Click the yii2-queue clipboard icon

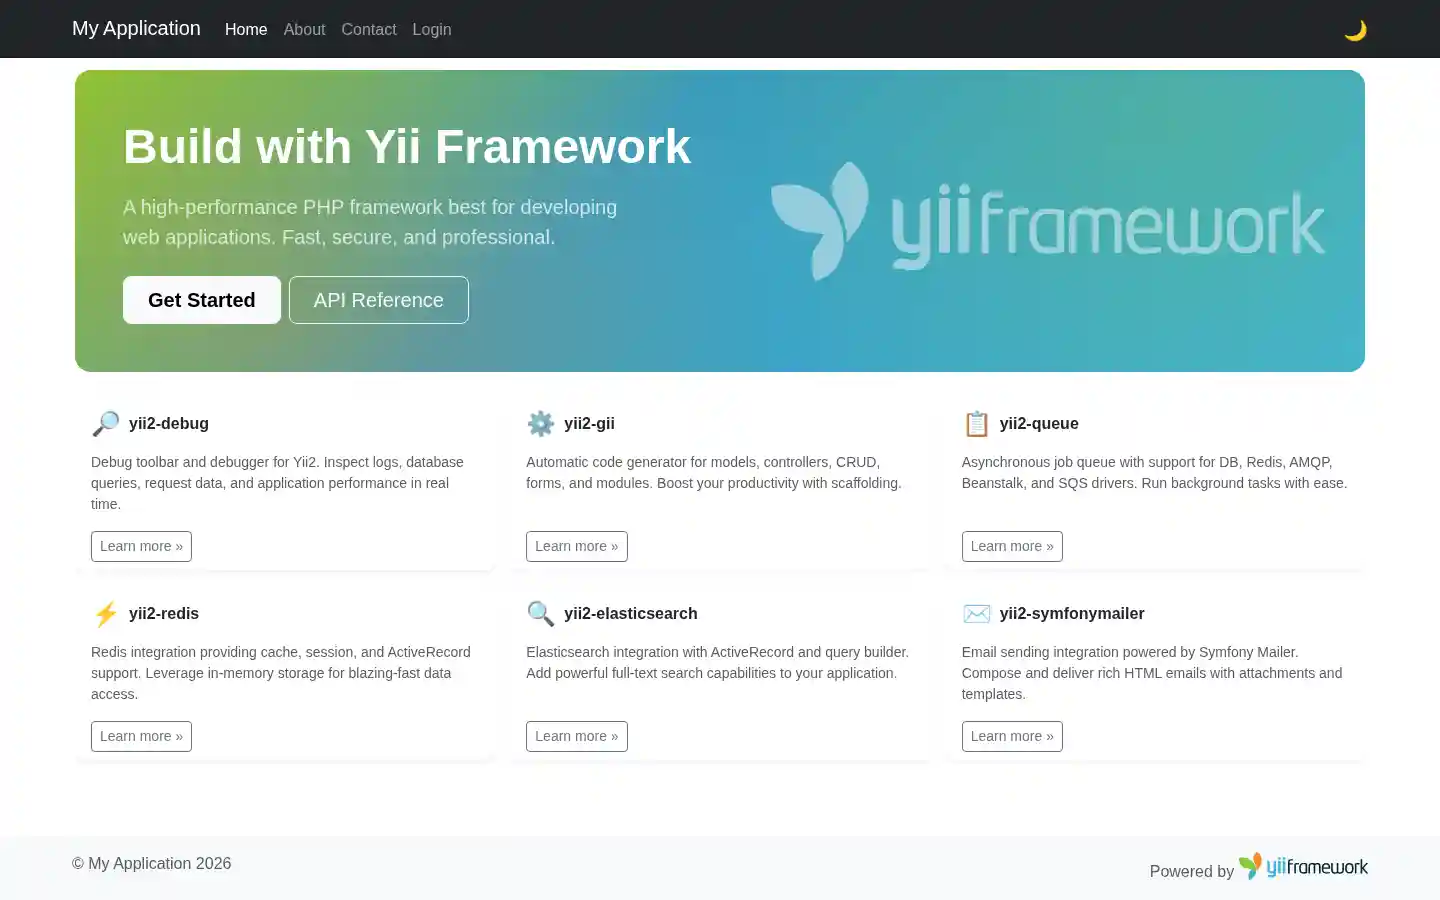(976, 424)
